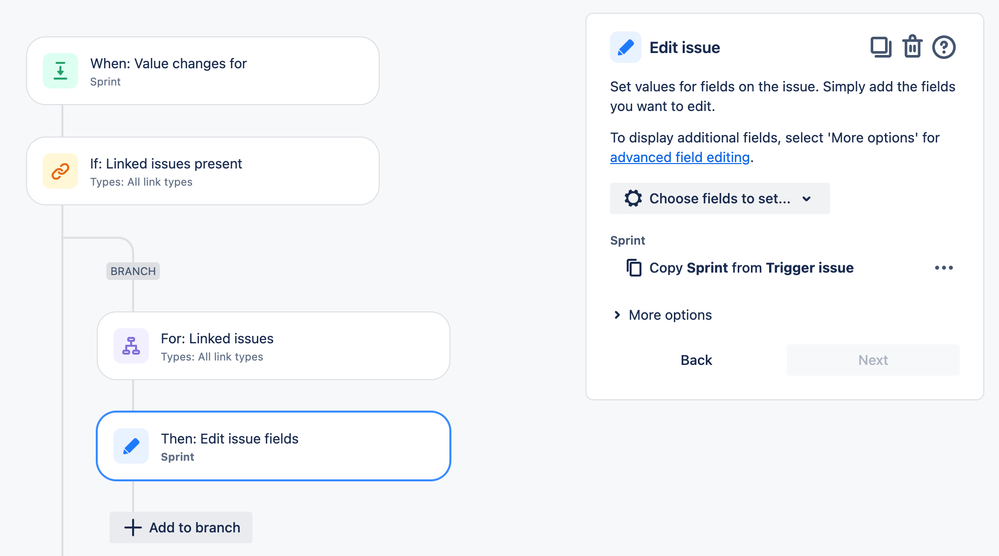The width and height of the screenshot is (999, 556).
Task: Click the Back button
Action: (x=696, y=360)
